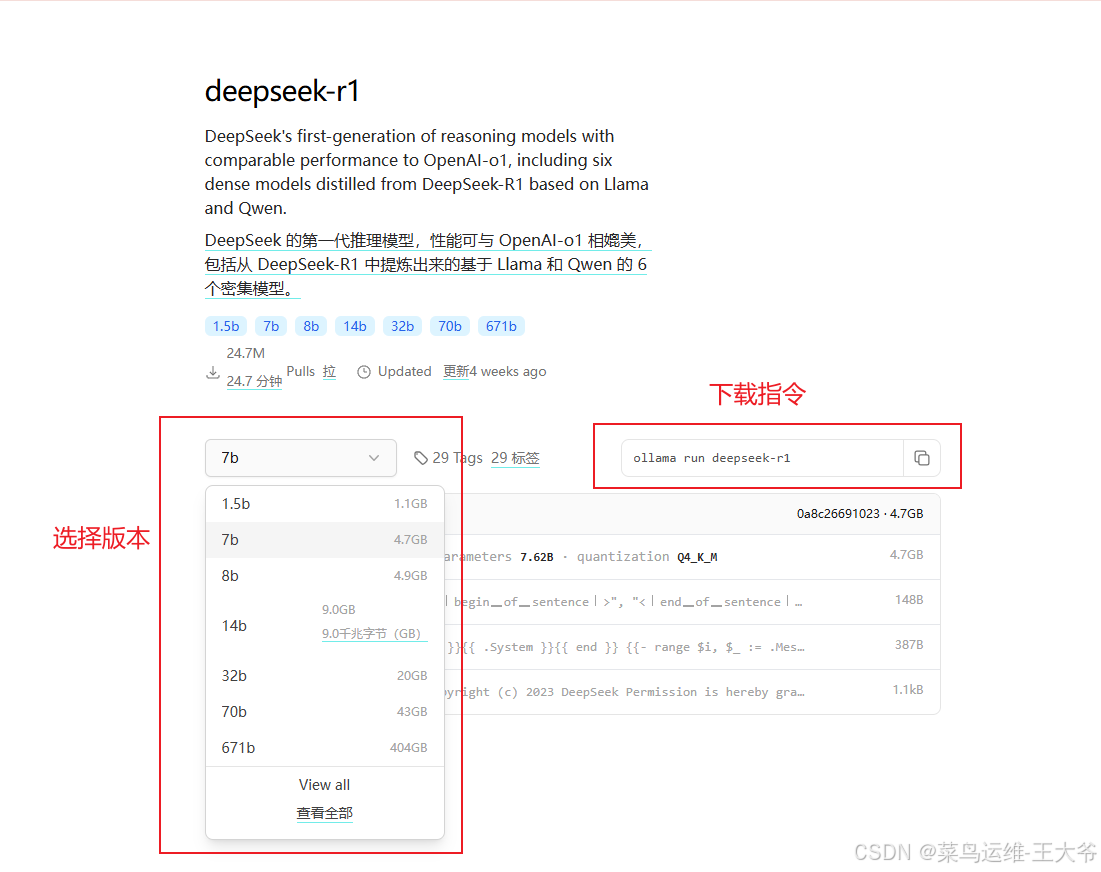Click the download pulls icon
The height and width of the screenshot is (872, 1101).
click(x=213, y=373)
